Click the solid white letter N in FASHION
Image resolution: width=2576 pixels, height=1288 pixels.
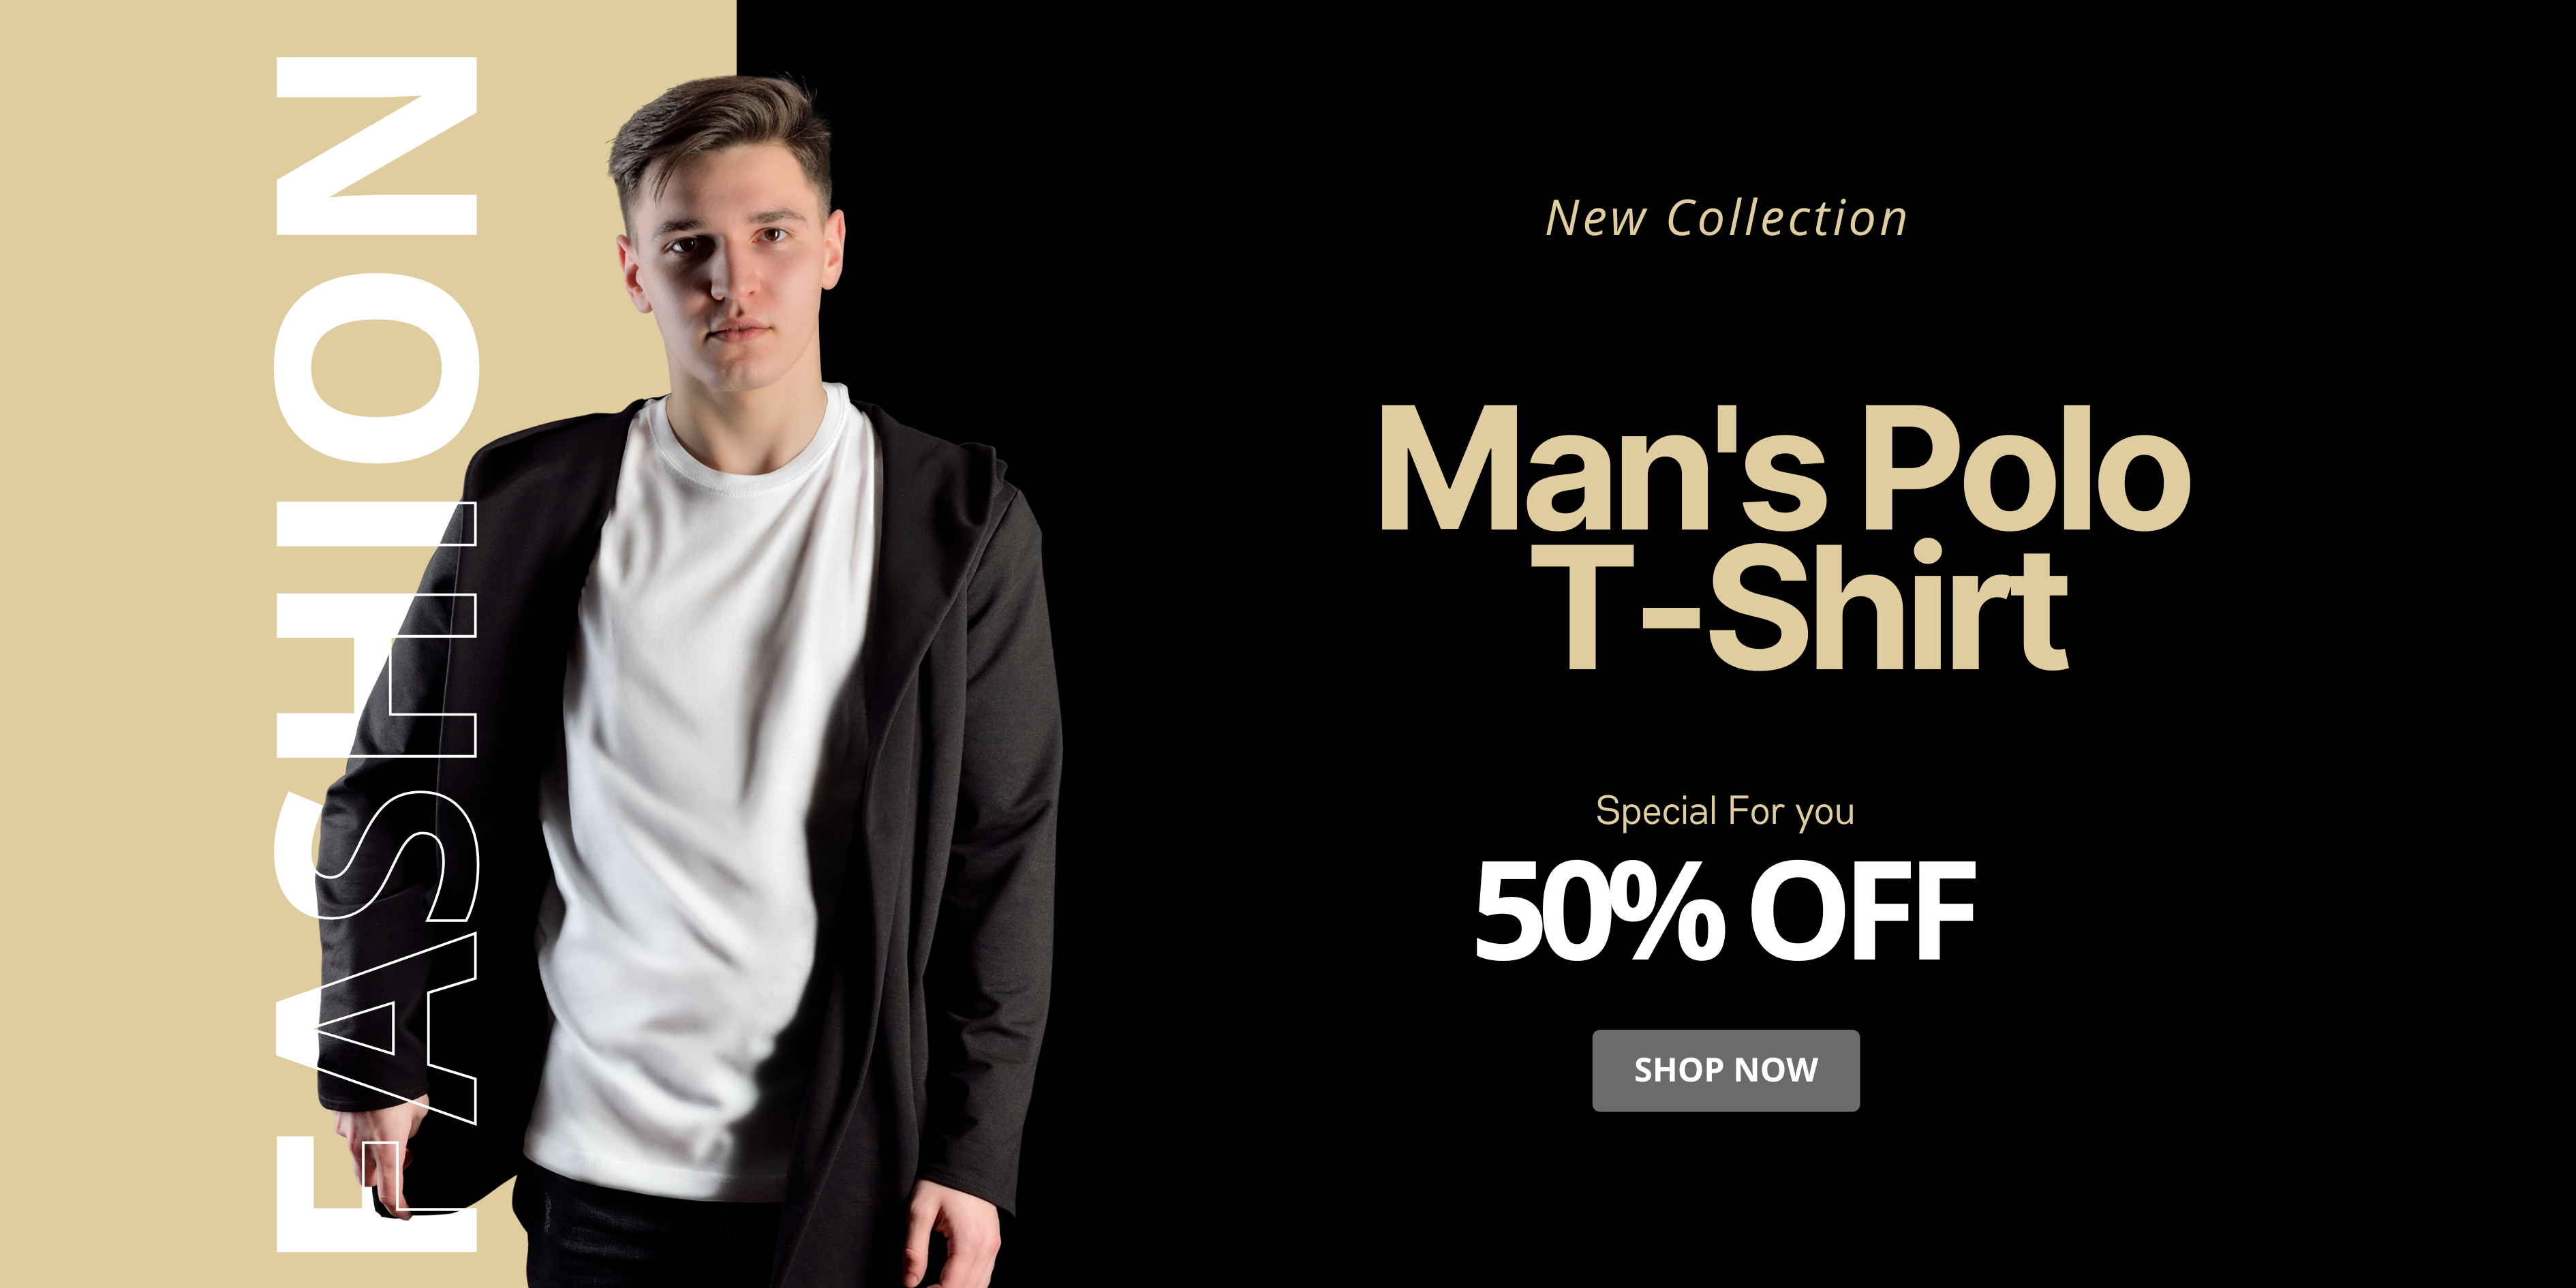coord(376,146)
